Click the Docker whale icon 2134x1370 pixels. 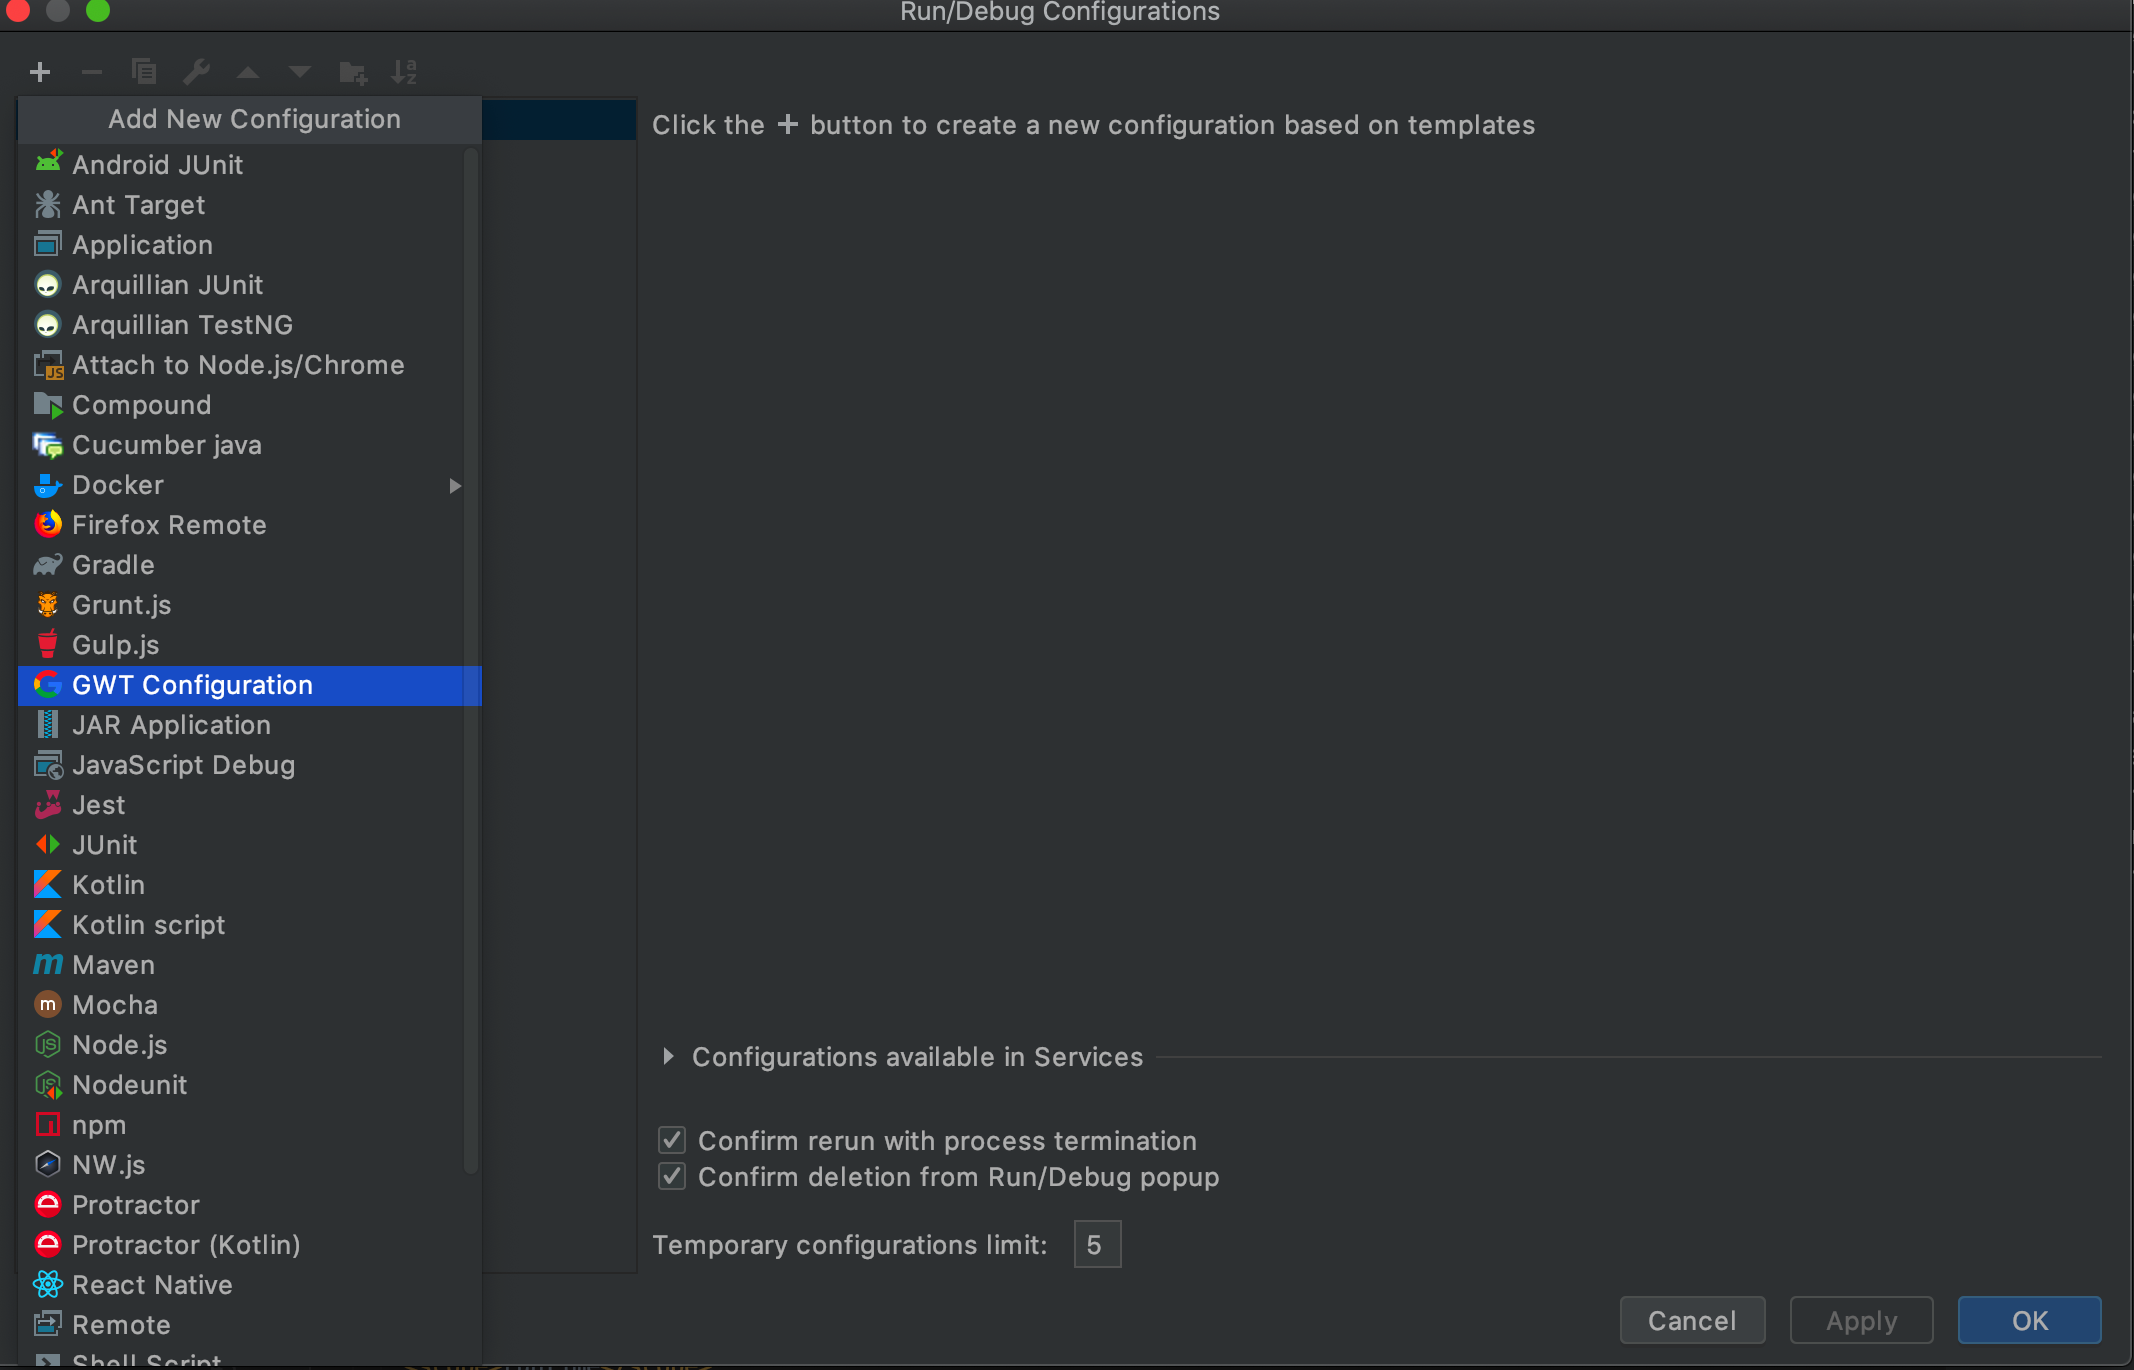(x=48, y=485)
